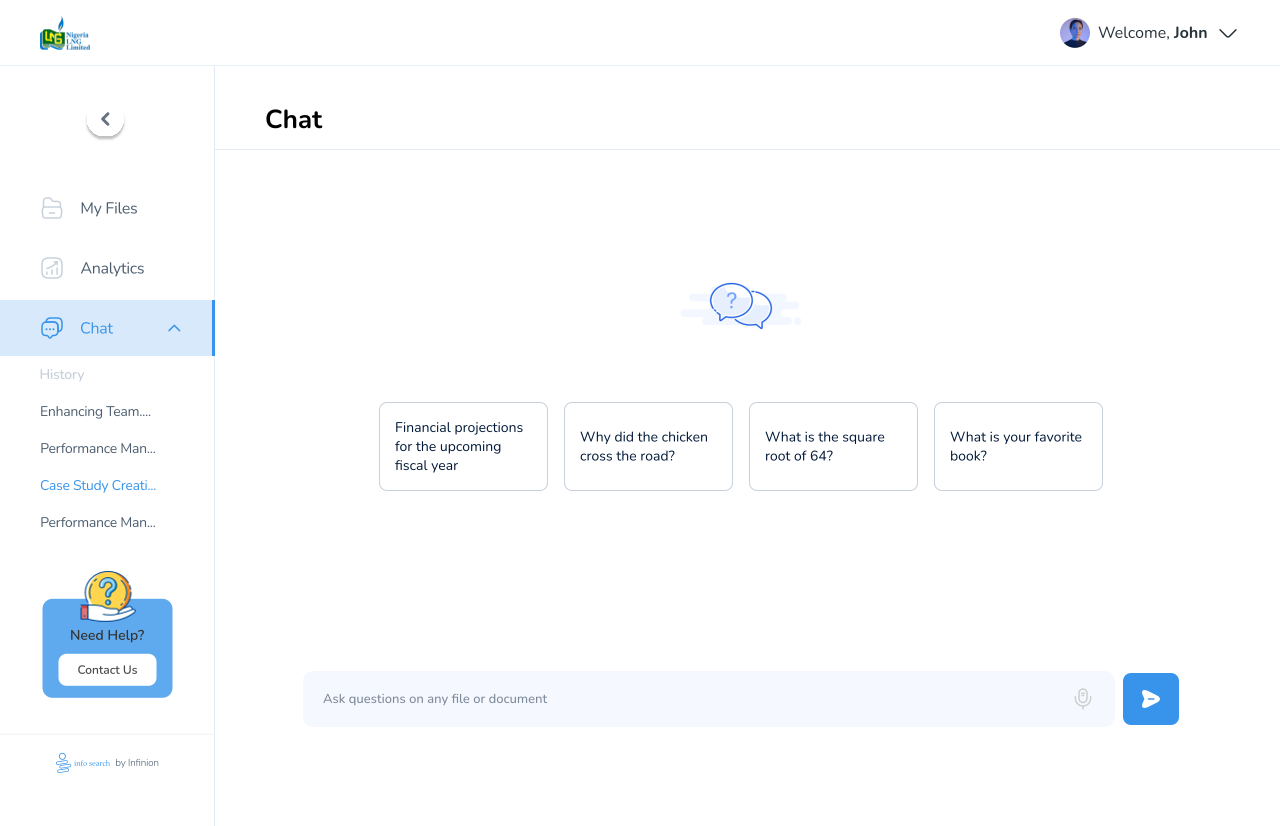Open the 'Enhancing Team...' chat history

[96, 411]
